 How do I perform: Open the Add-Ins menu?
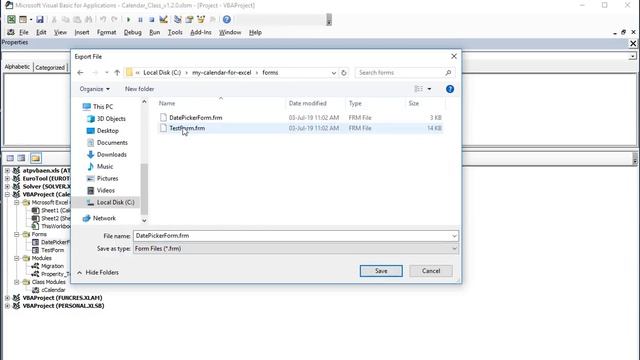tap(201, 32)
